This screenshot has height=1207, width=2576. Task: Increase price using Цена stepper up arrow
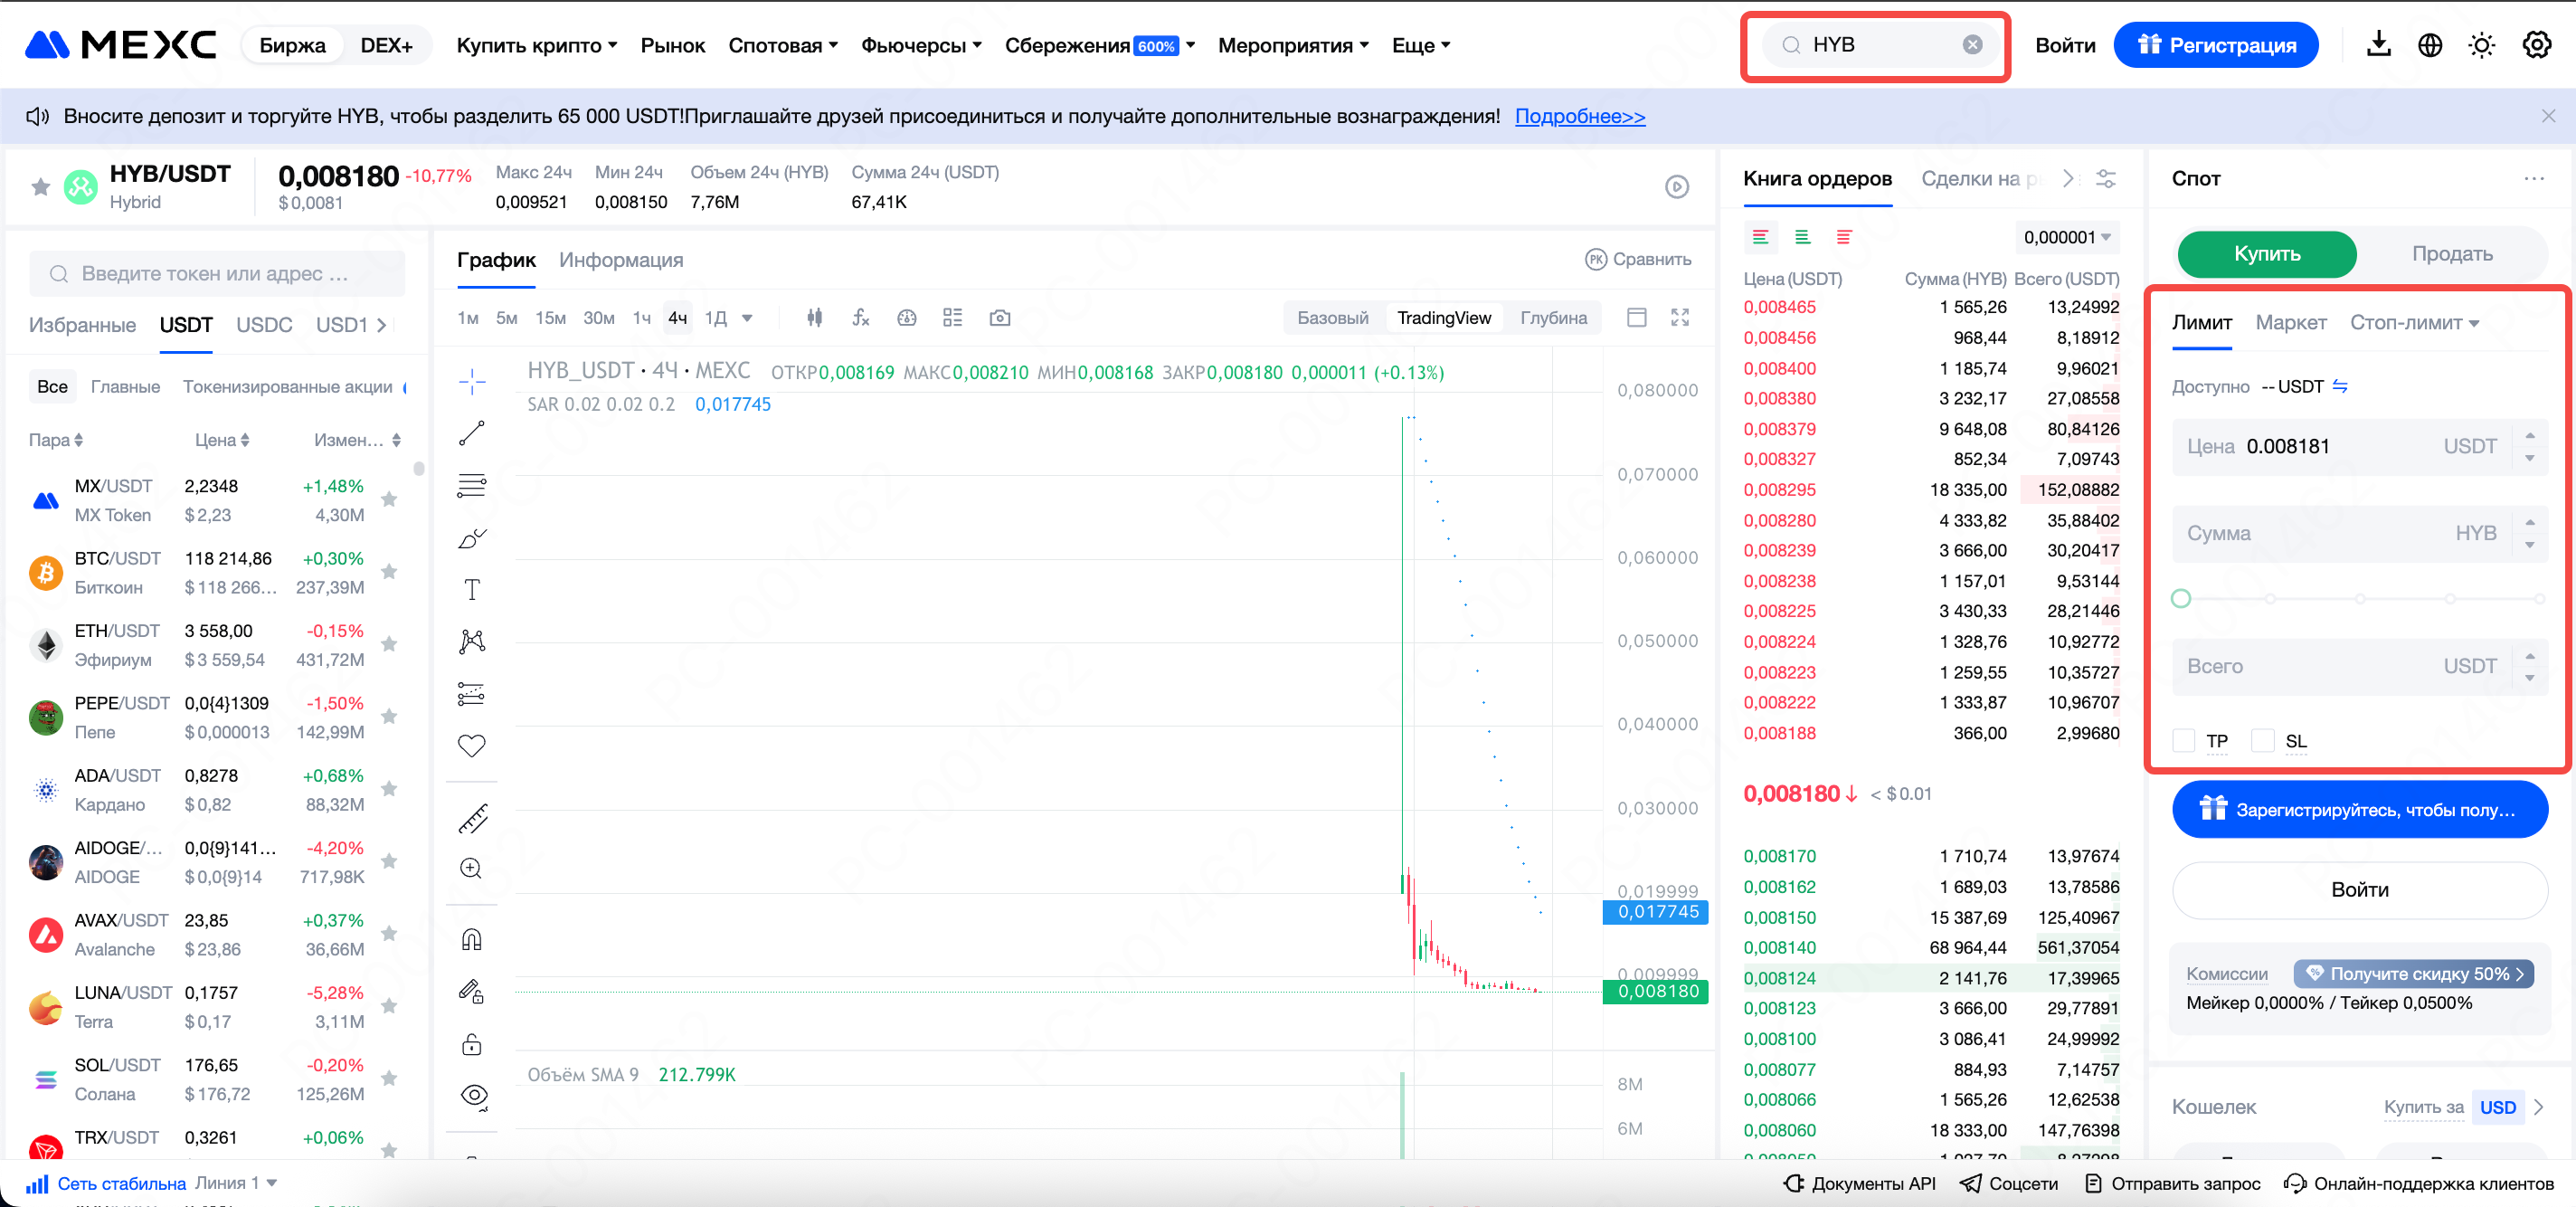click(x=2529, y=435)
